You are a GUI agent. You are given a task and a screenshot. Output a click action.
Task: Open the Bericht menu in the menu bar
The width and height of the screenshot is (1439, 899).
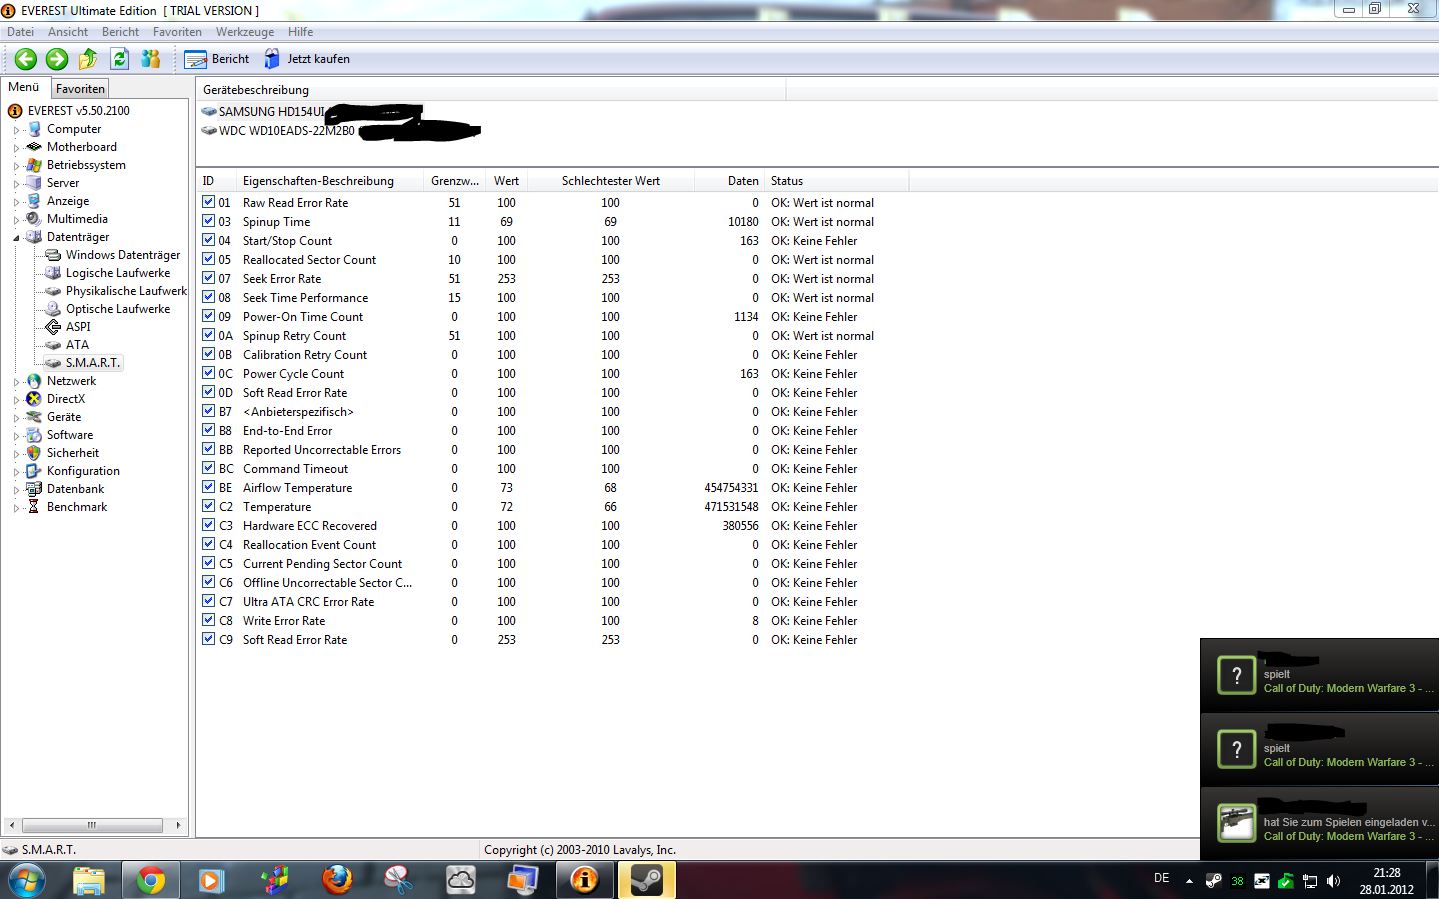(x=120, y=32)
